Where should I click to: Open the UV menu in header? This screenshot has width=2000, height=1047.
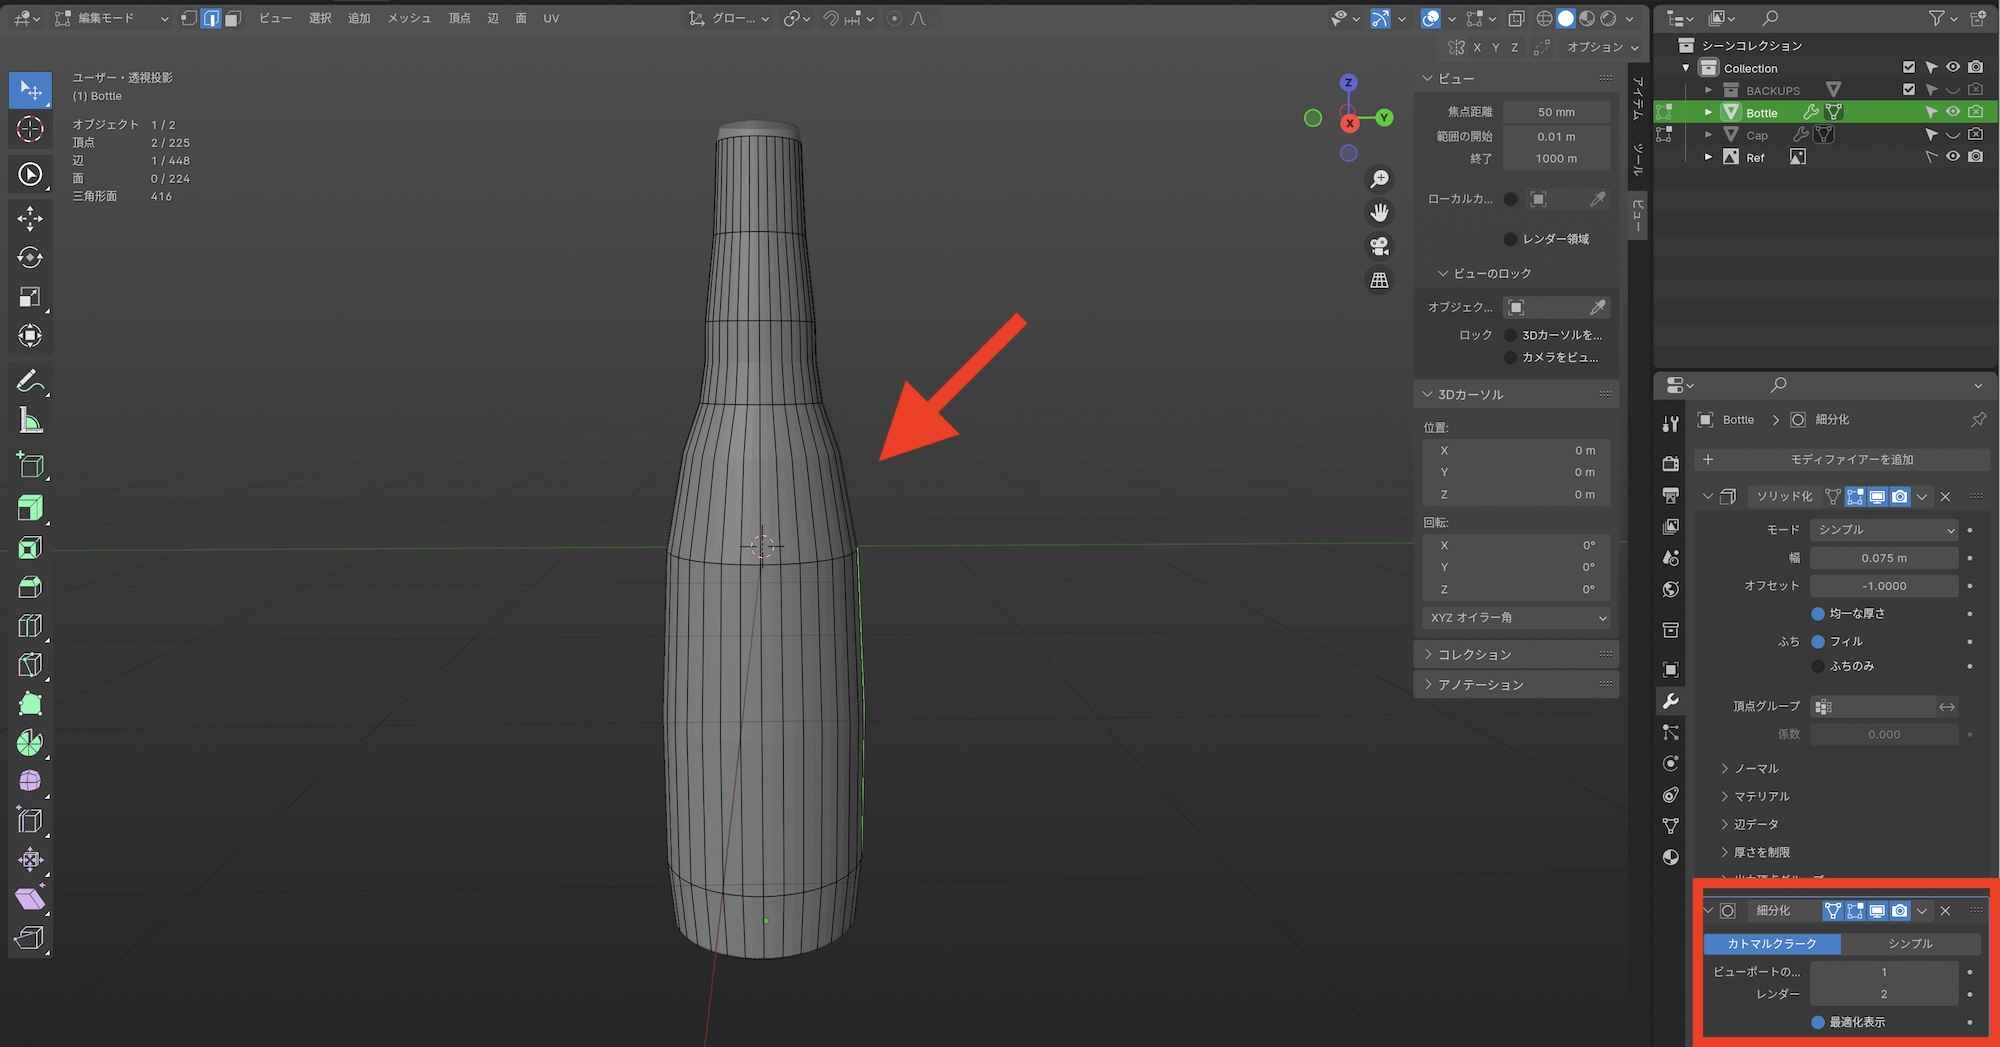click(551, 19)
